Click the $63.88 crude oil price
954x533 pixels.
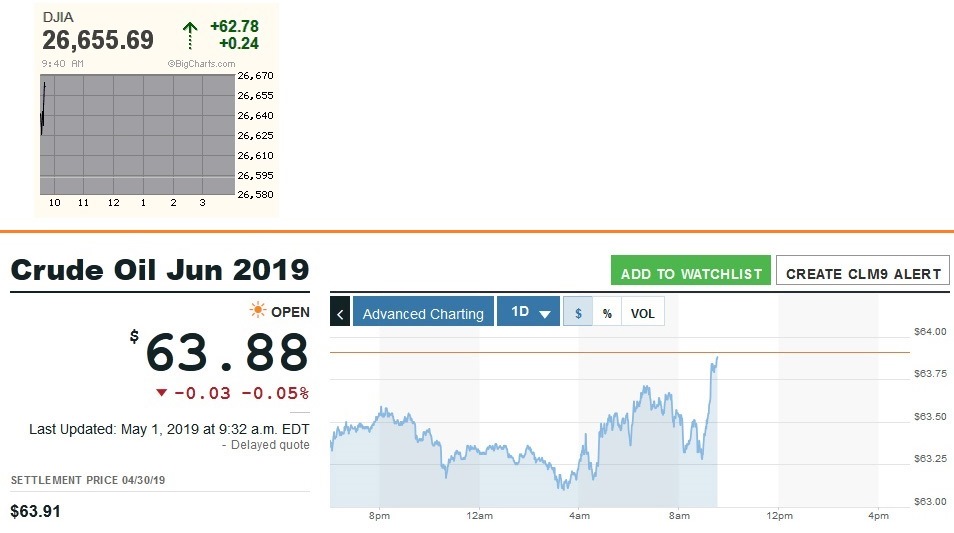[x=227, y=353]
